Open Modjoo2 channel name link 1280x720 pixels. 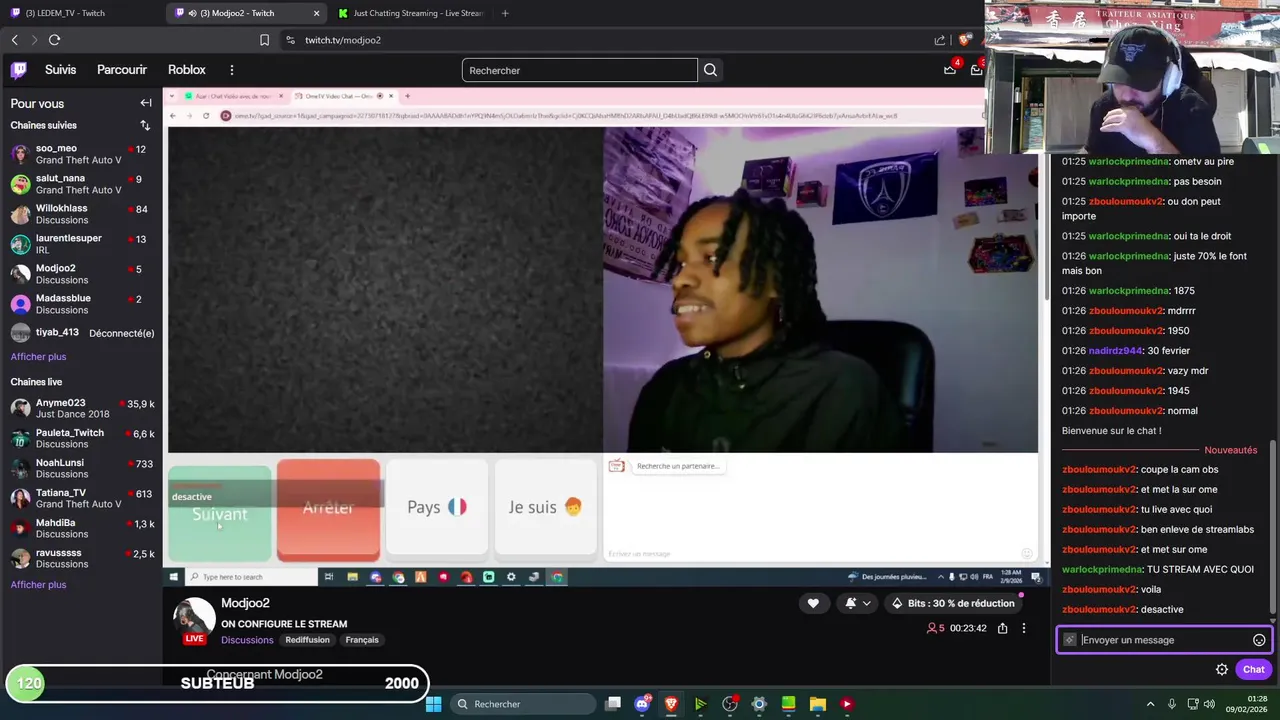[x=245, y=603]
